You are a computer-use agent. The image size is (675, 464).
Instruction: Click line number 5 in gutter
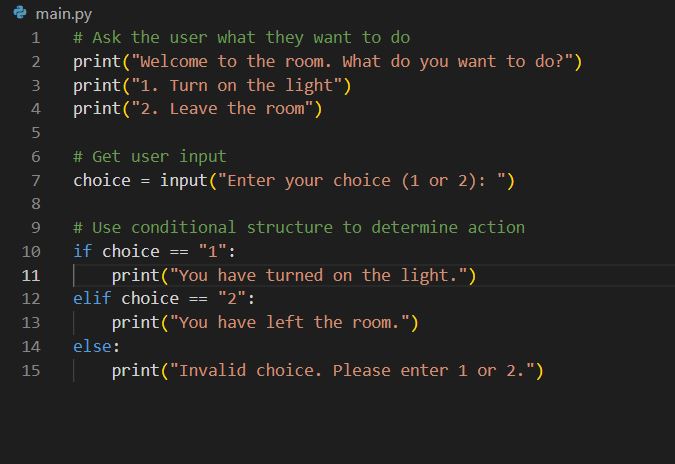click(35, 133)
